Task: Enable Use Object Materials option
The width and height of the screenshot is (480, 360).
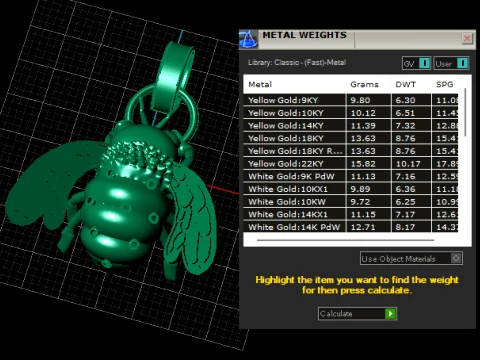Action: coord(411,258)
